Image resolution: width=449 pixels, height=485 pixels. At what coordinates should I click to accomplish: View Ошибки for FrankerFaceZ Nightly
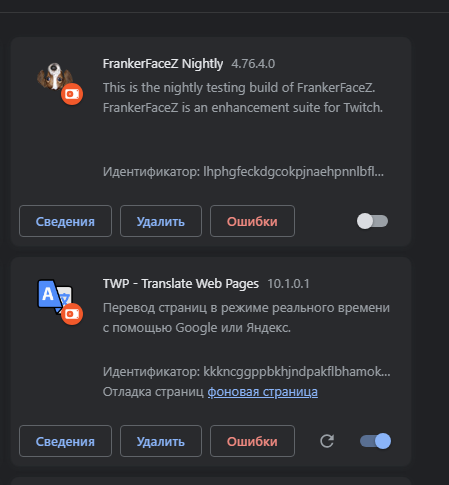(x=252, y=221)
